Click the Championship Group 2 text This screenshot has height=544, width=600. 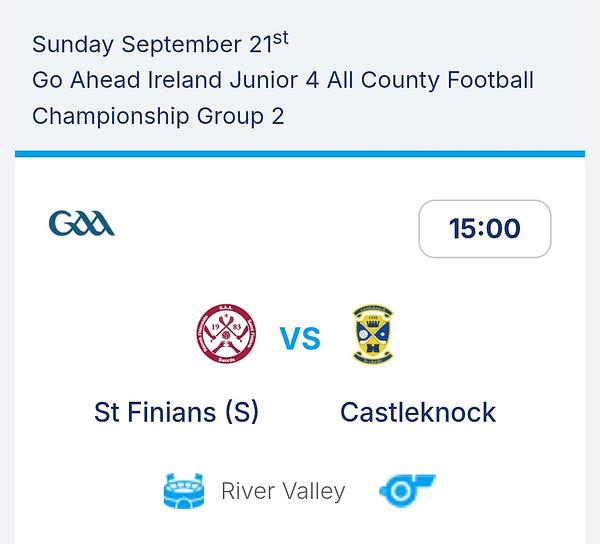pyautogui.click(x=158, y=116)
